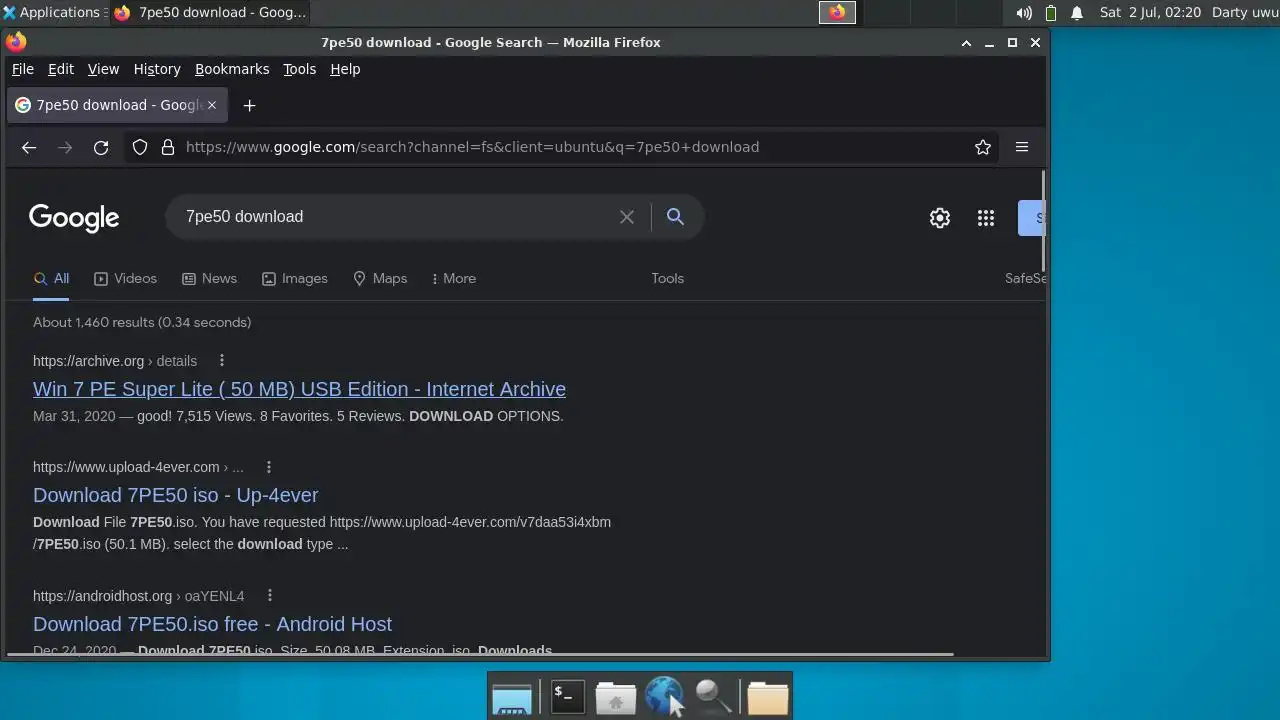
Task: Click the About 1,460 results text
Action: pos(142,323)
